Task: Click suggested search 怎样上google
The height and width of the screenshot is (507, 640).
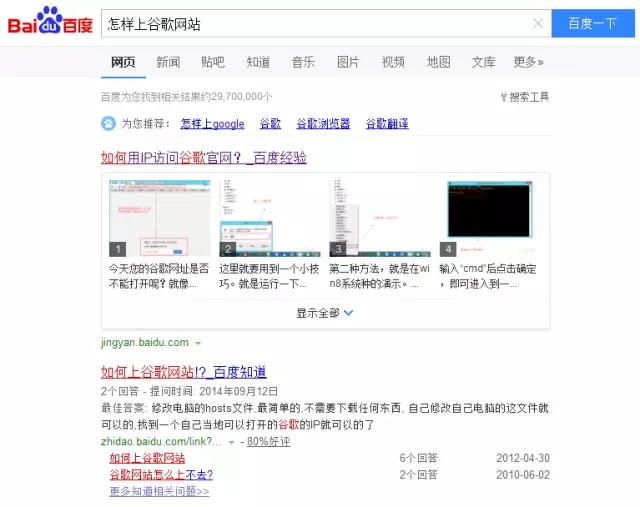Action: (212, 124)
